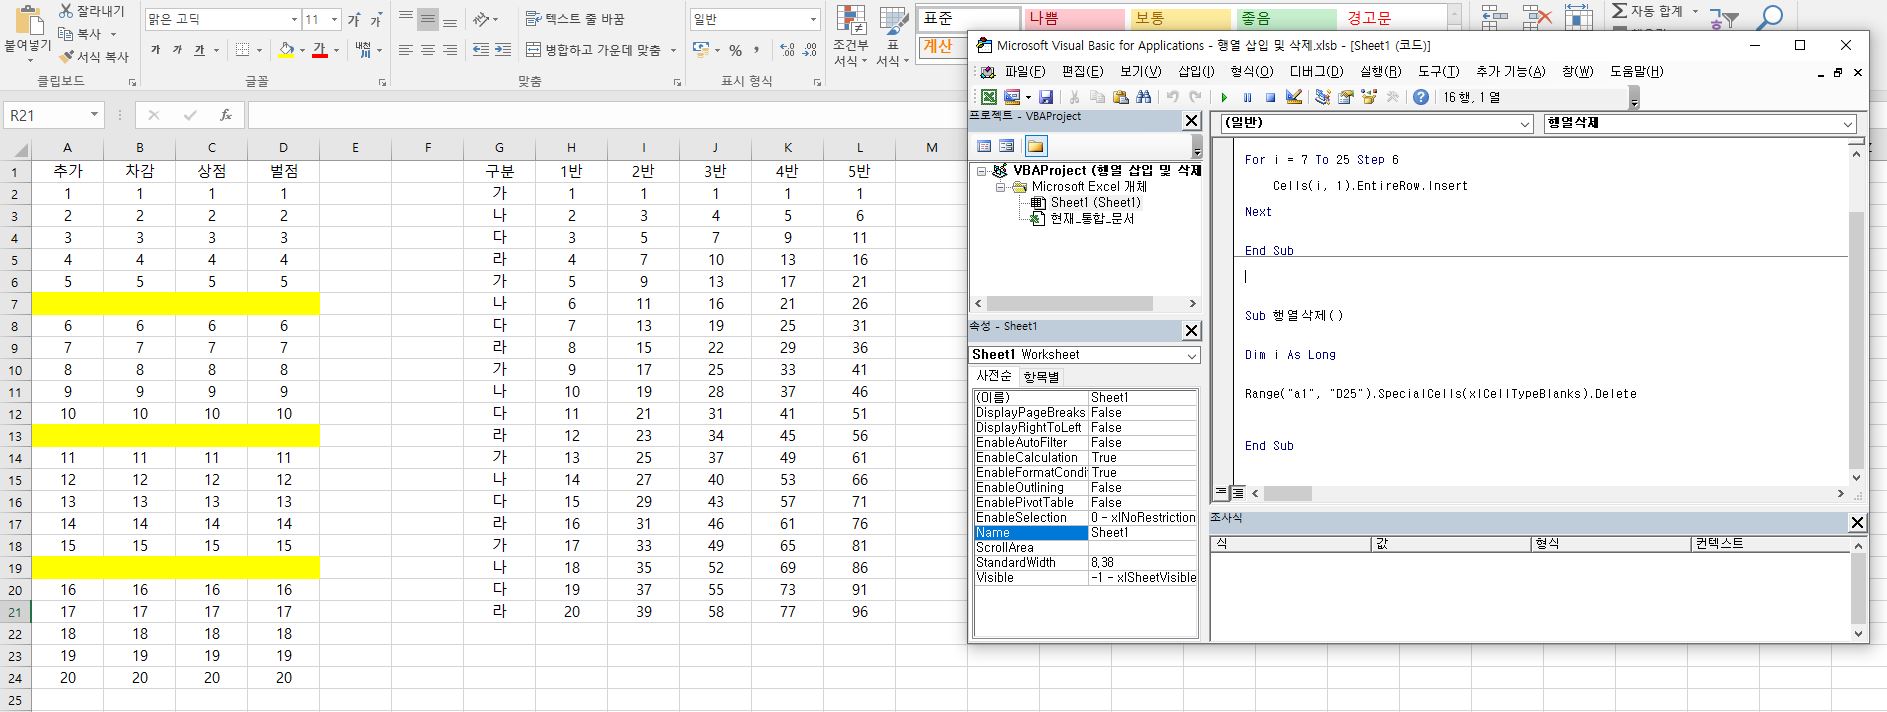
Task: Open Find with the binoculars icon
Action: click(1144, 97)
